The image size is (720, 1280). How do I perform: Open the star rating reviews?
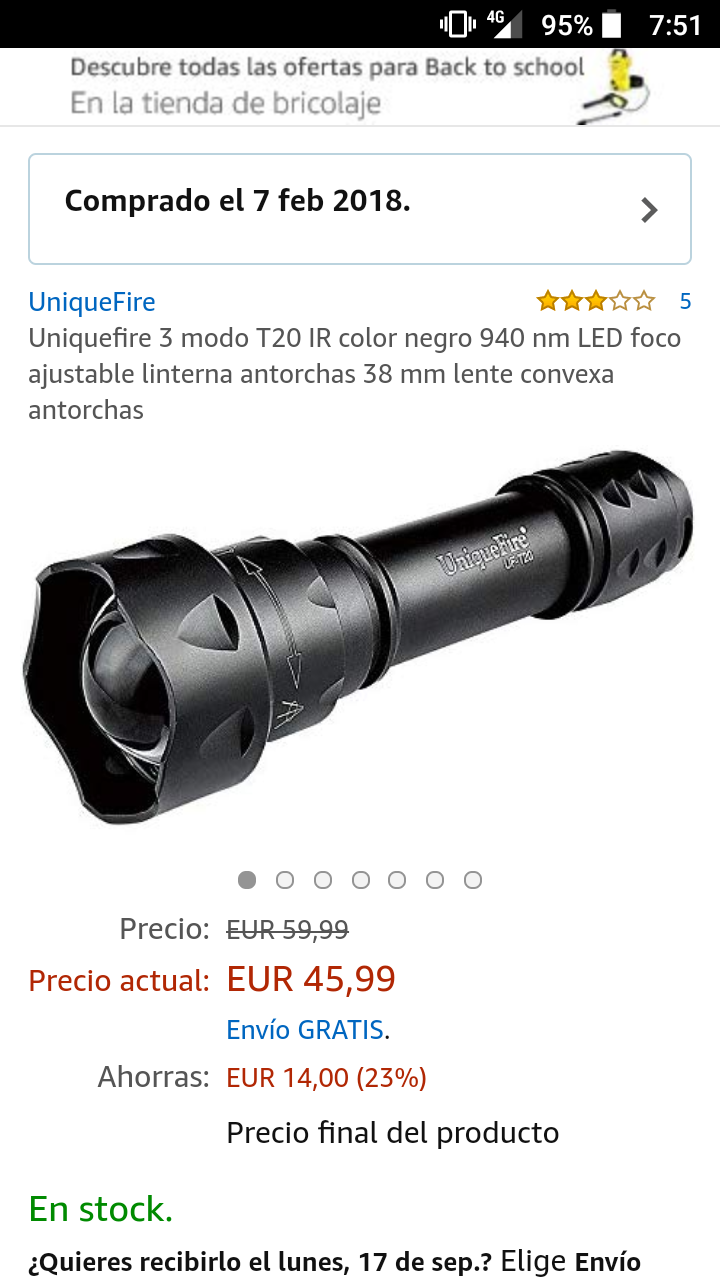coord(596,301)
